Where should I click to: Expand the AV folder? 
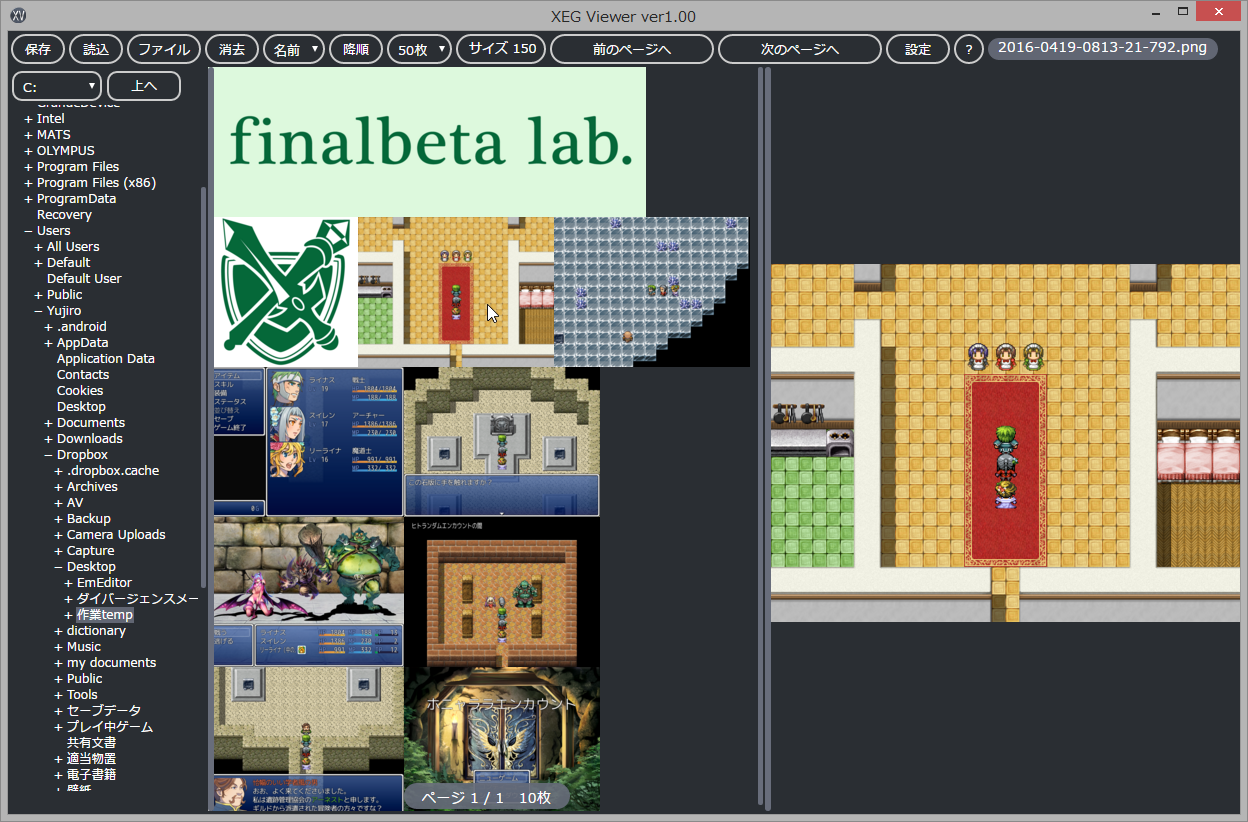[x=59, y=503]
